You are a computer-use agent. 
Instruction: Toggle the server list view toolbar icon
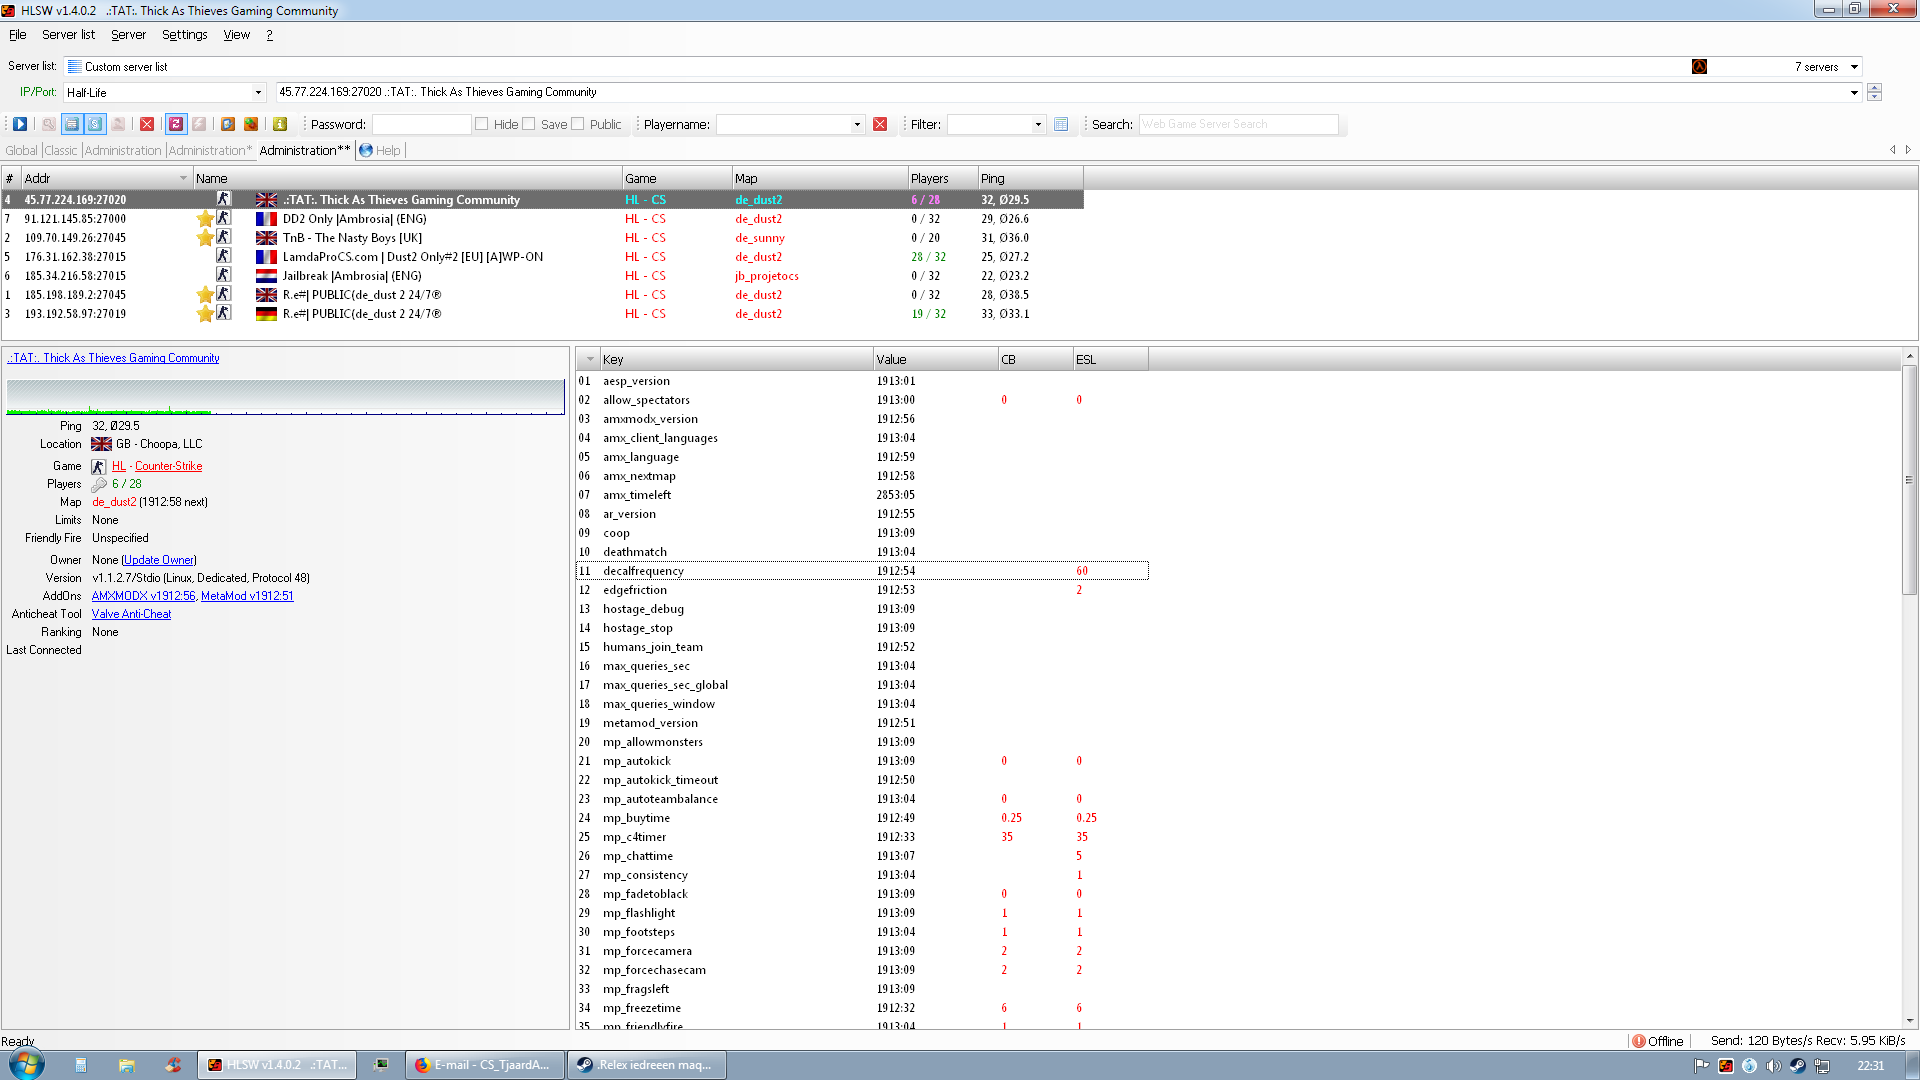[71, 124]
